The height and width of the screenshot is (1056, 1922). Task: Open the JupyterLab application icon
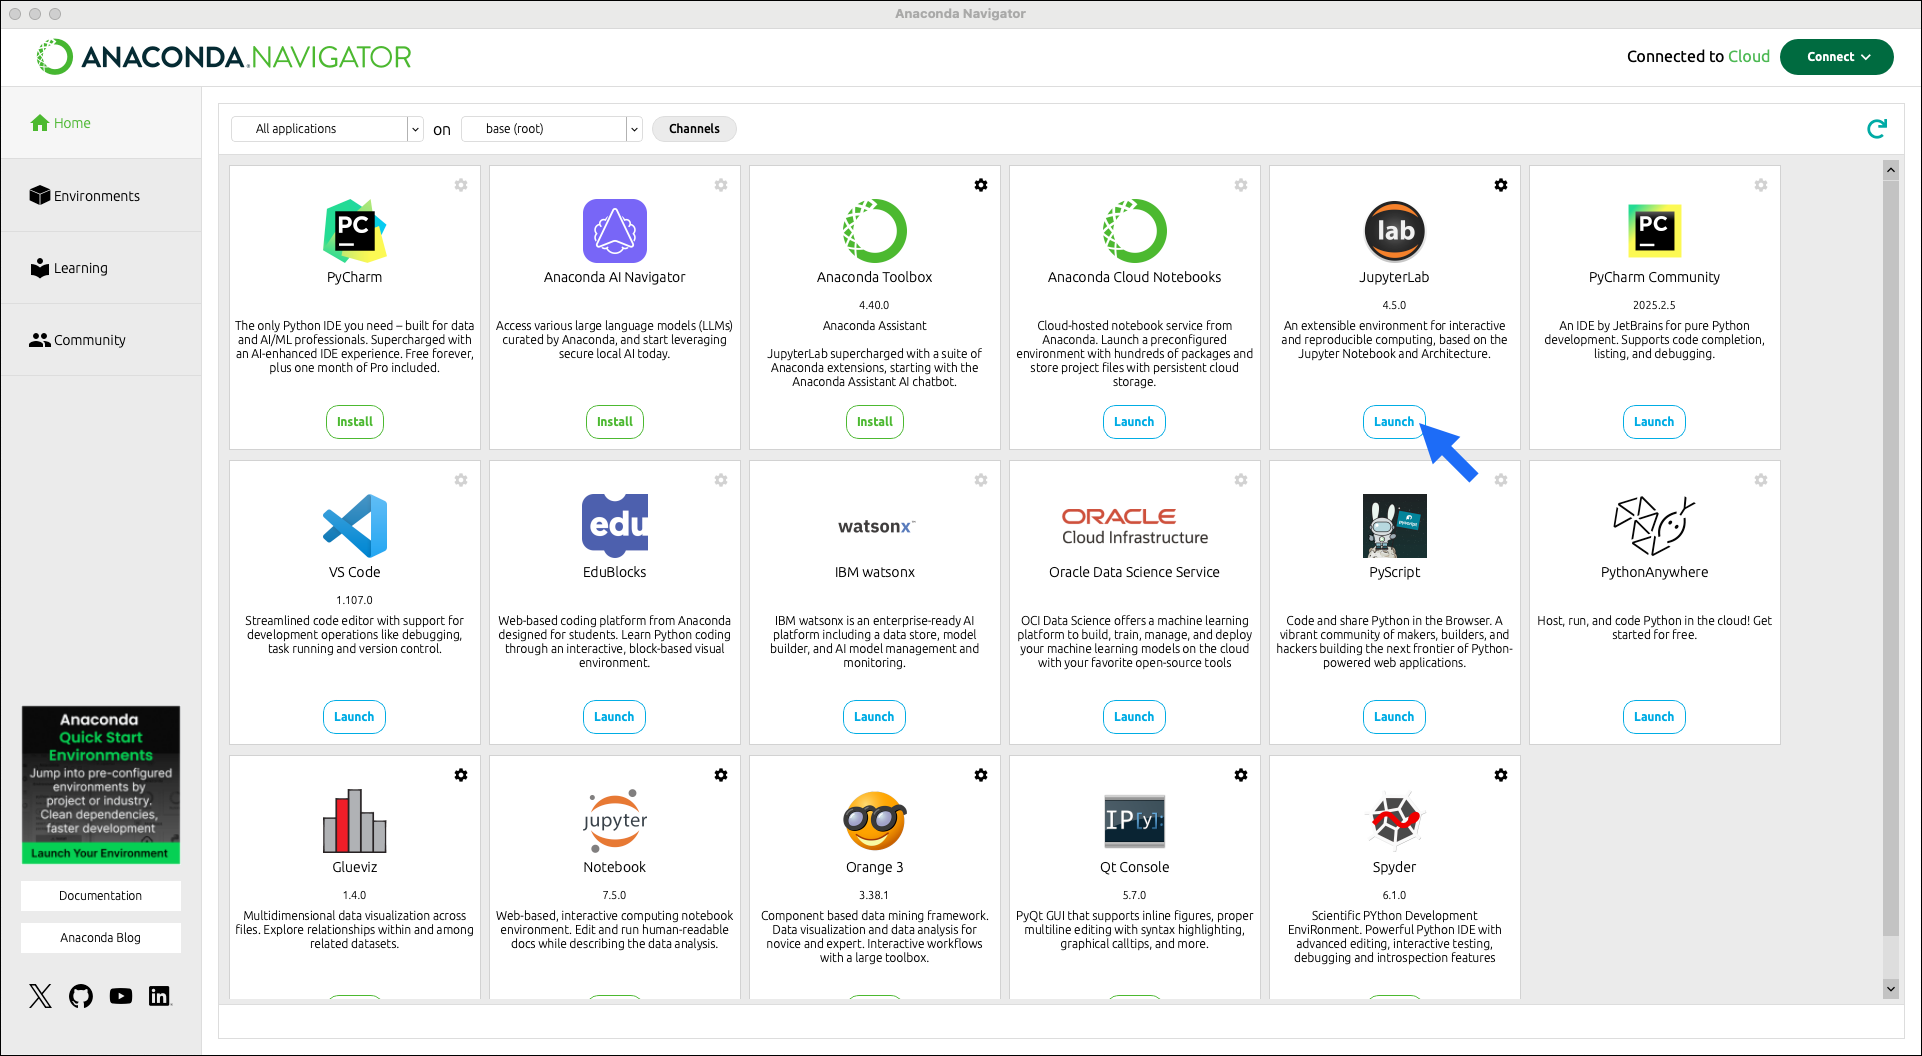(x=1394, y=232)
